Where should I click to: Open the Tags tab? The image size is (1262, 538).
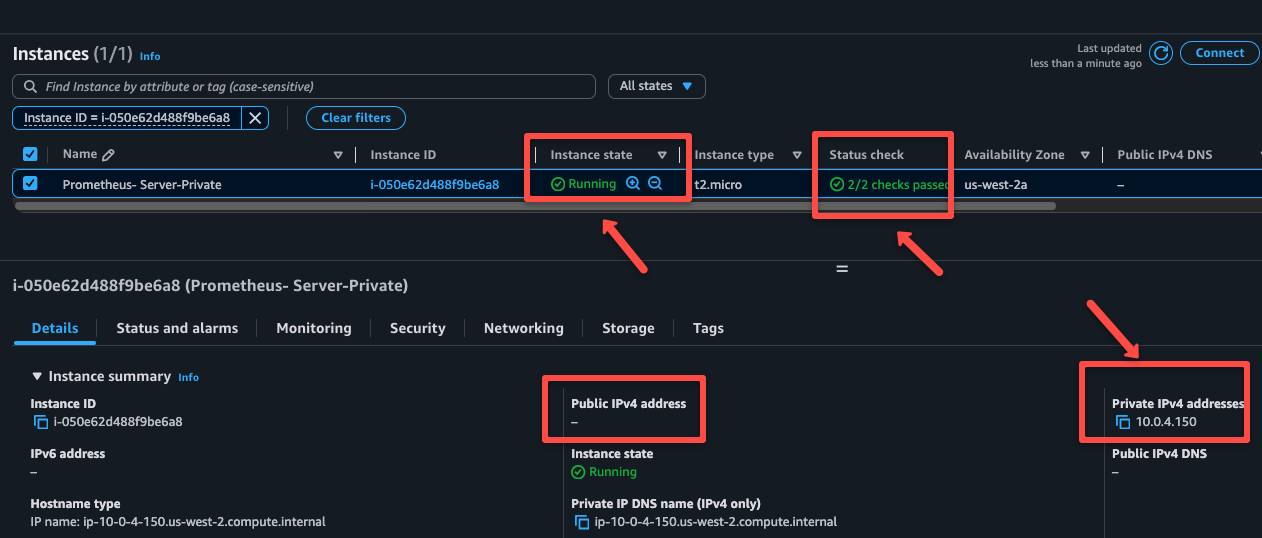708,328
